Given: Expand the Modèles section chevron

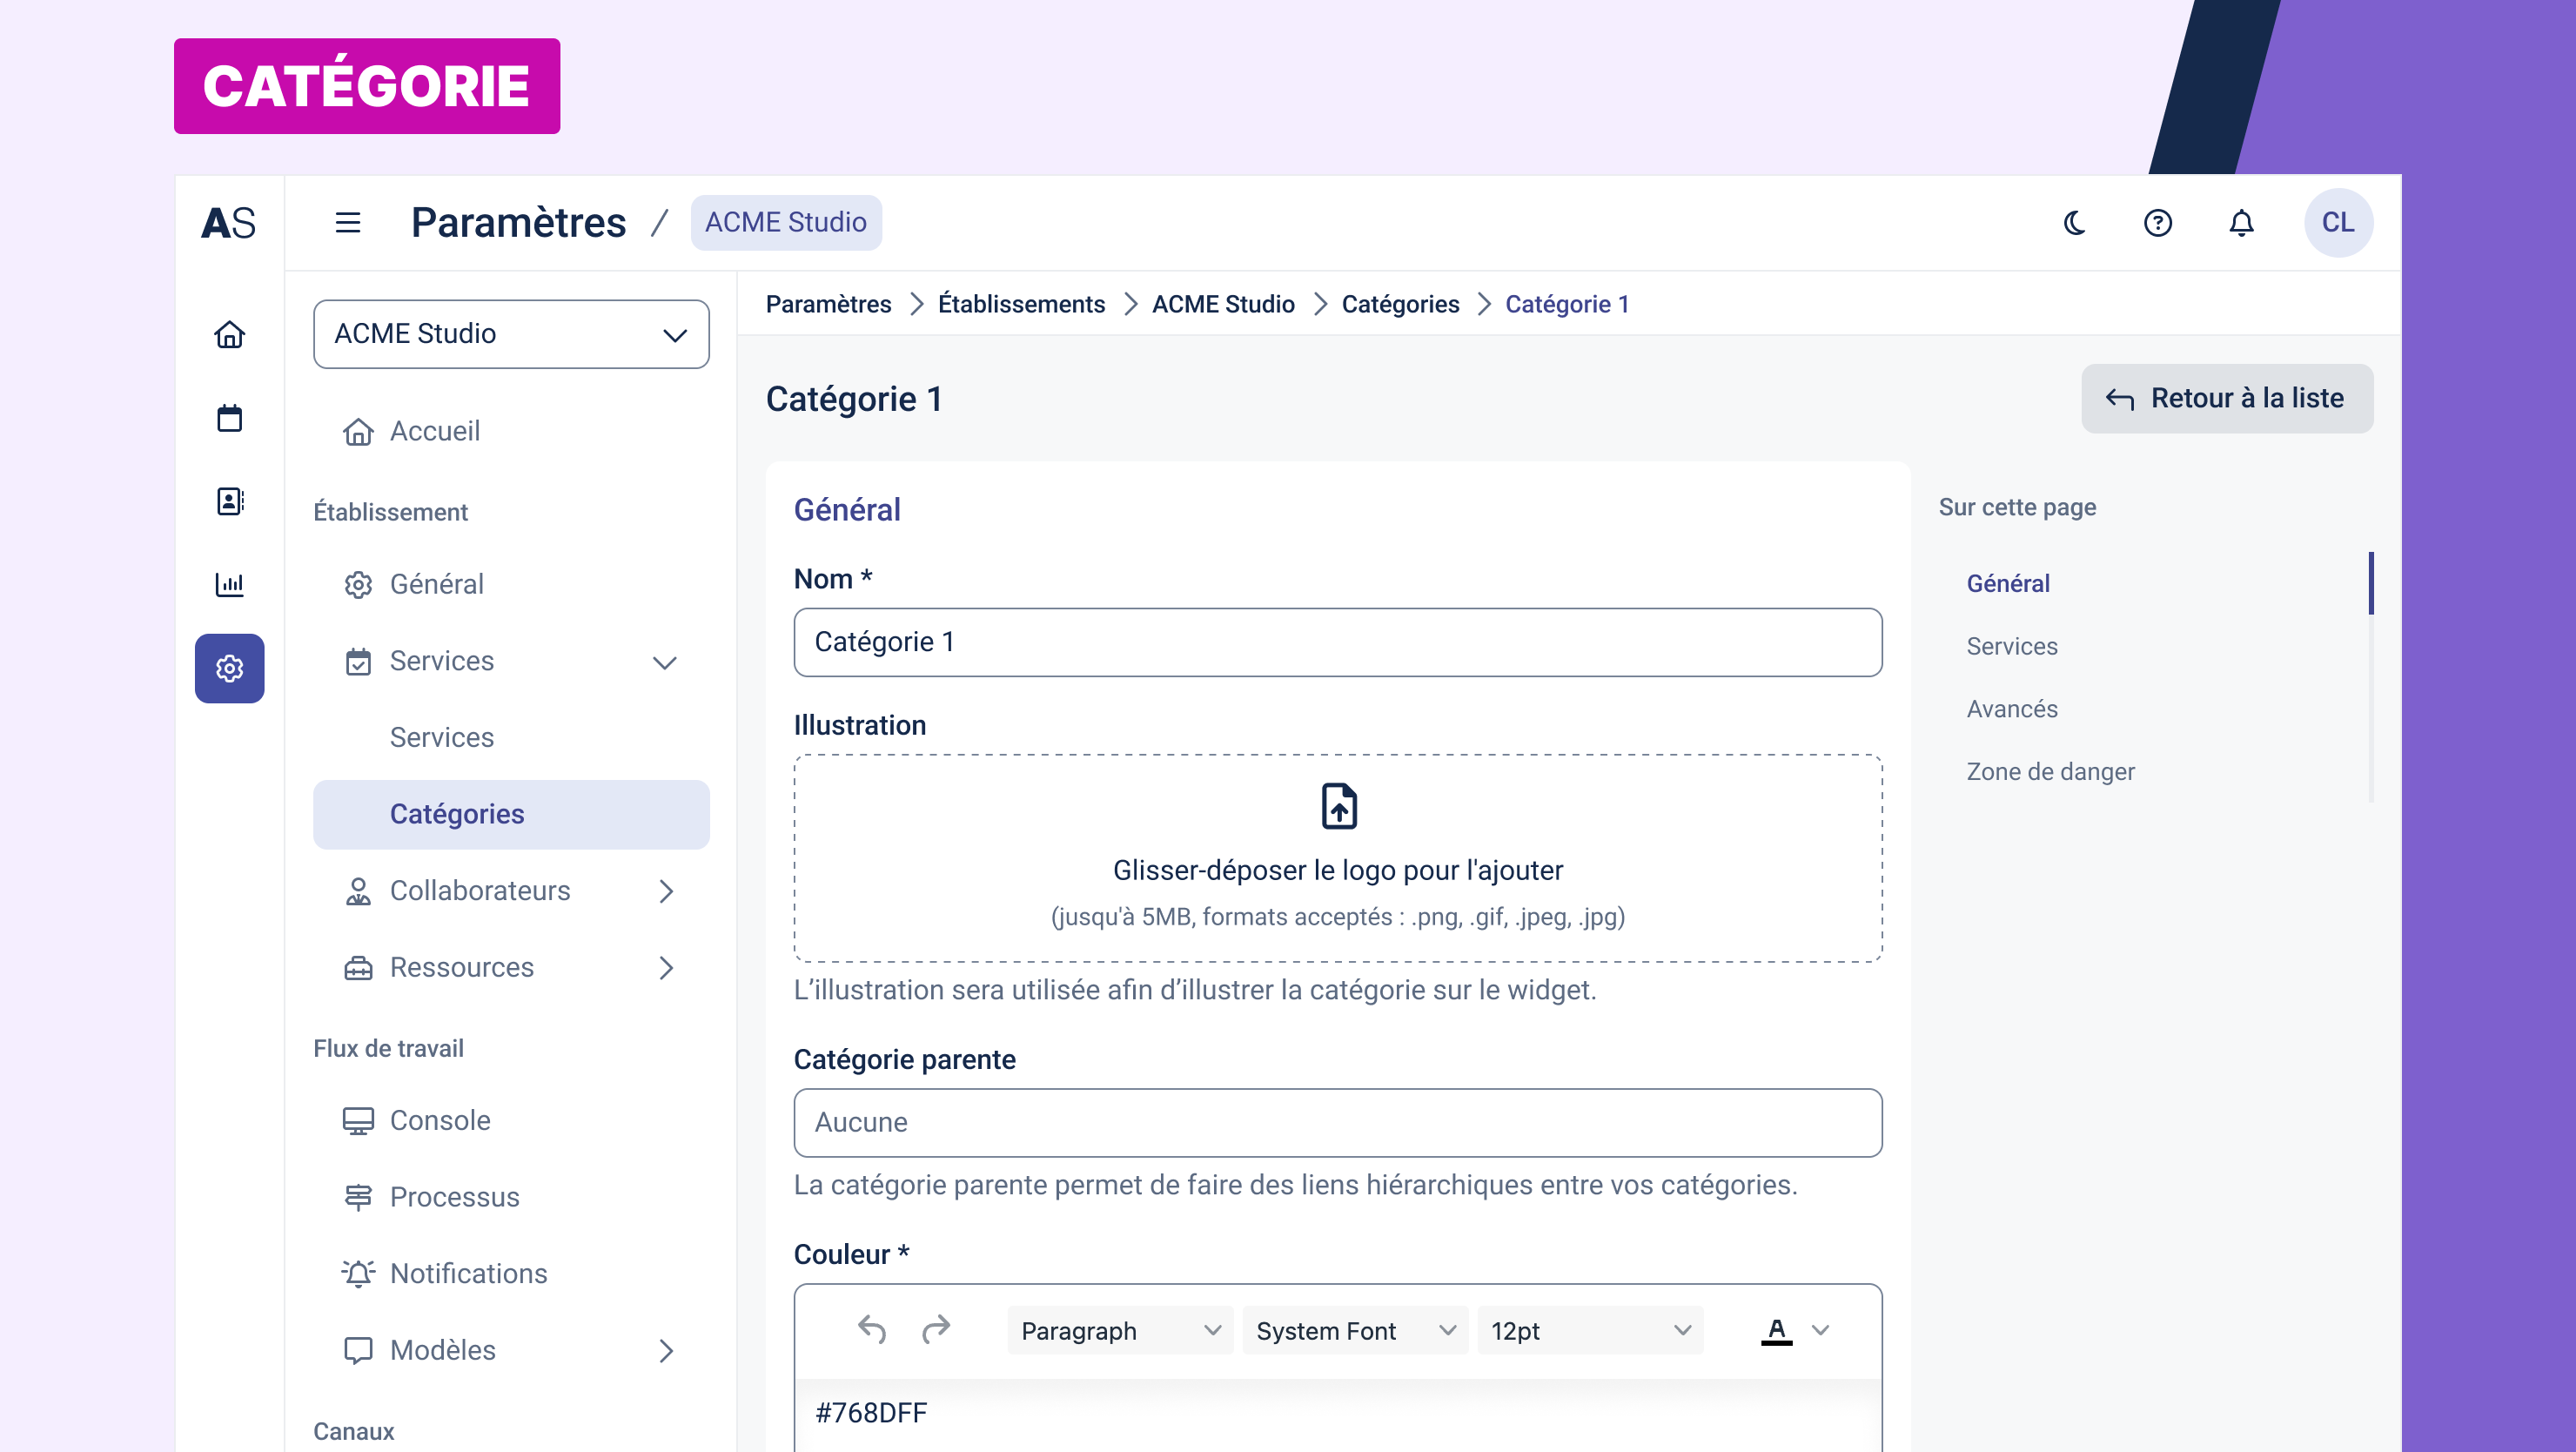Looking at the screenshot, I should 666,1351.
